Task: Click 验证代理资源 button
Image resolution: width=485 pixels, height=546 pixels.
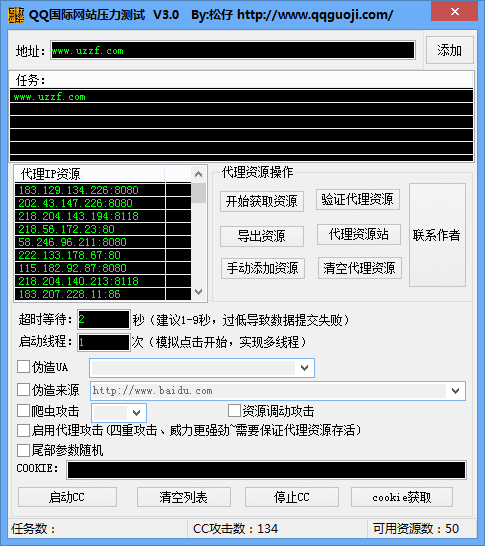Action: (358, 200)
